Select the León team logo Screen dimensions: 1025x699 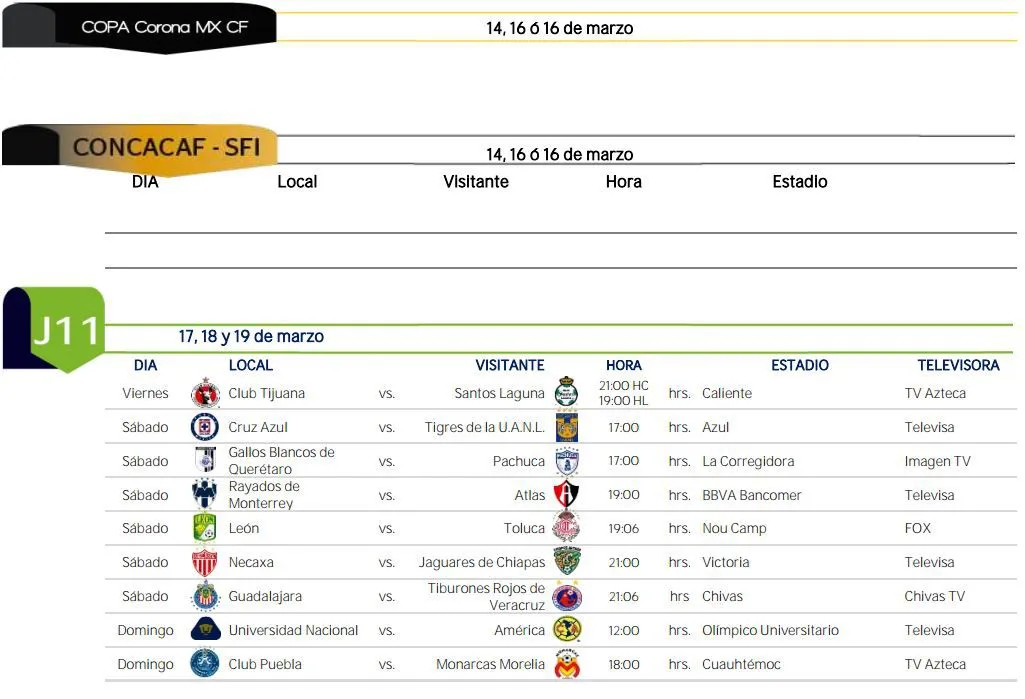tap(205, 528)
